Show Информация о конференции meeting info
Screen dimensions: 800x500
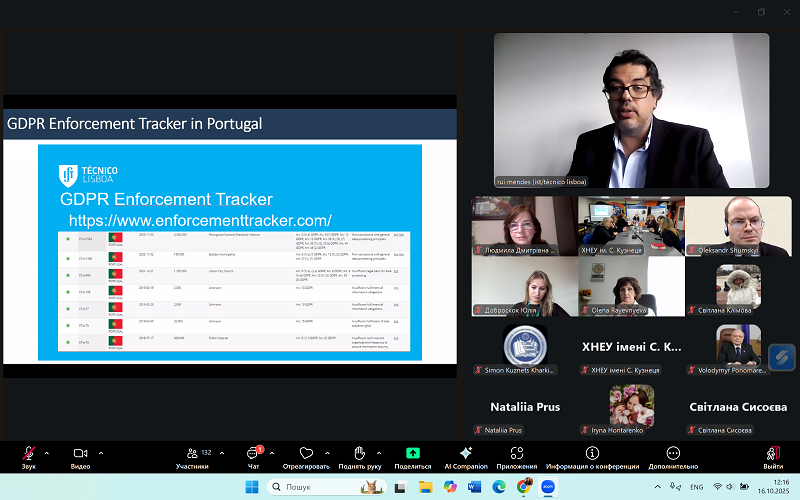[x=593, y=455]
